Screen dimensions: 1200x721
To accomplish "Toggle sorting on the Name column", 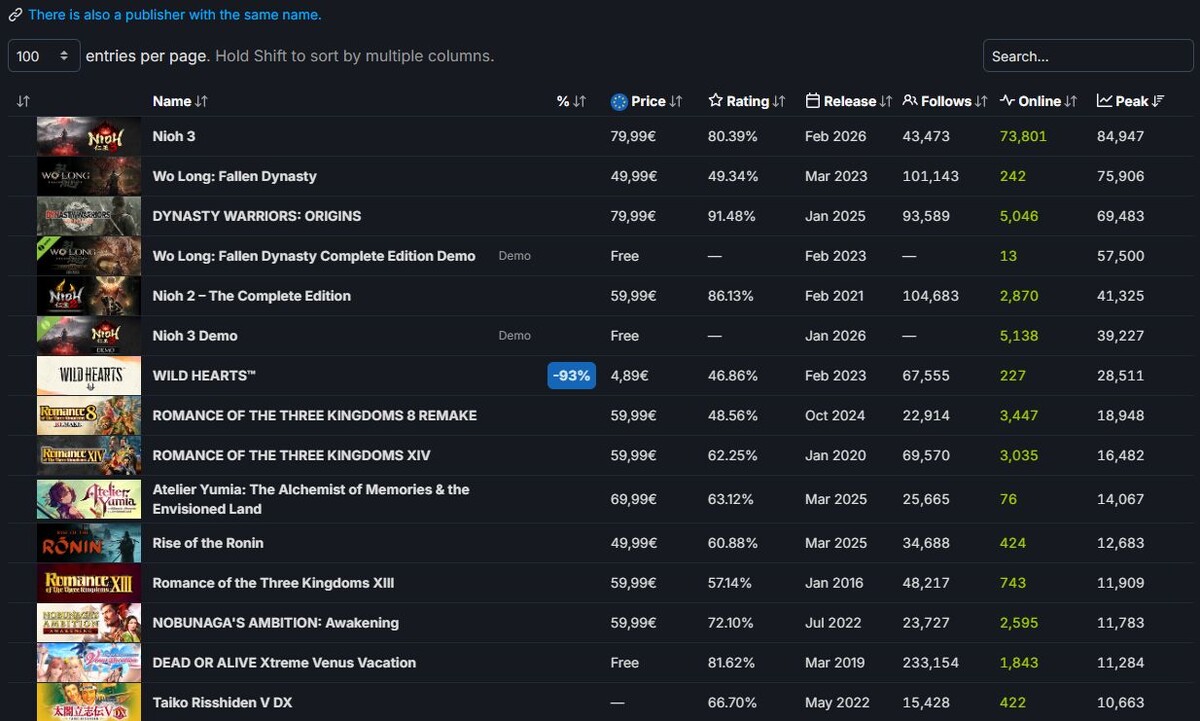I will pos(180,101).
